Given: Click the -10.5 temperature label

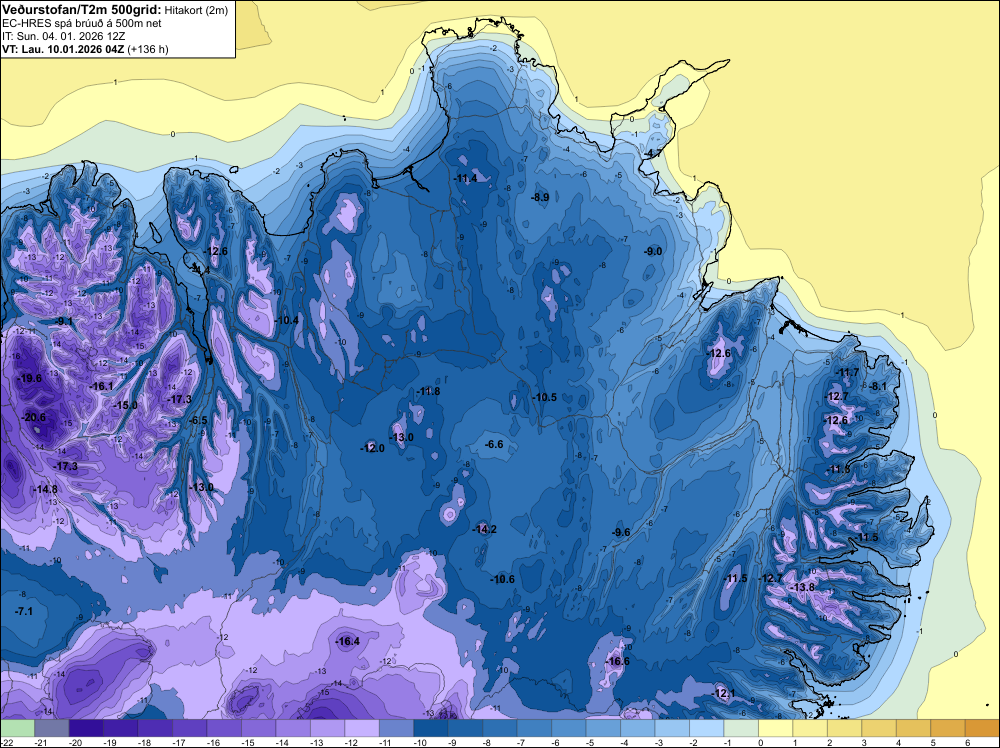Looking at the screenshot, I should click(545, 397).
